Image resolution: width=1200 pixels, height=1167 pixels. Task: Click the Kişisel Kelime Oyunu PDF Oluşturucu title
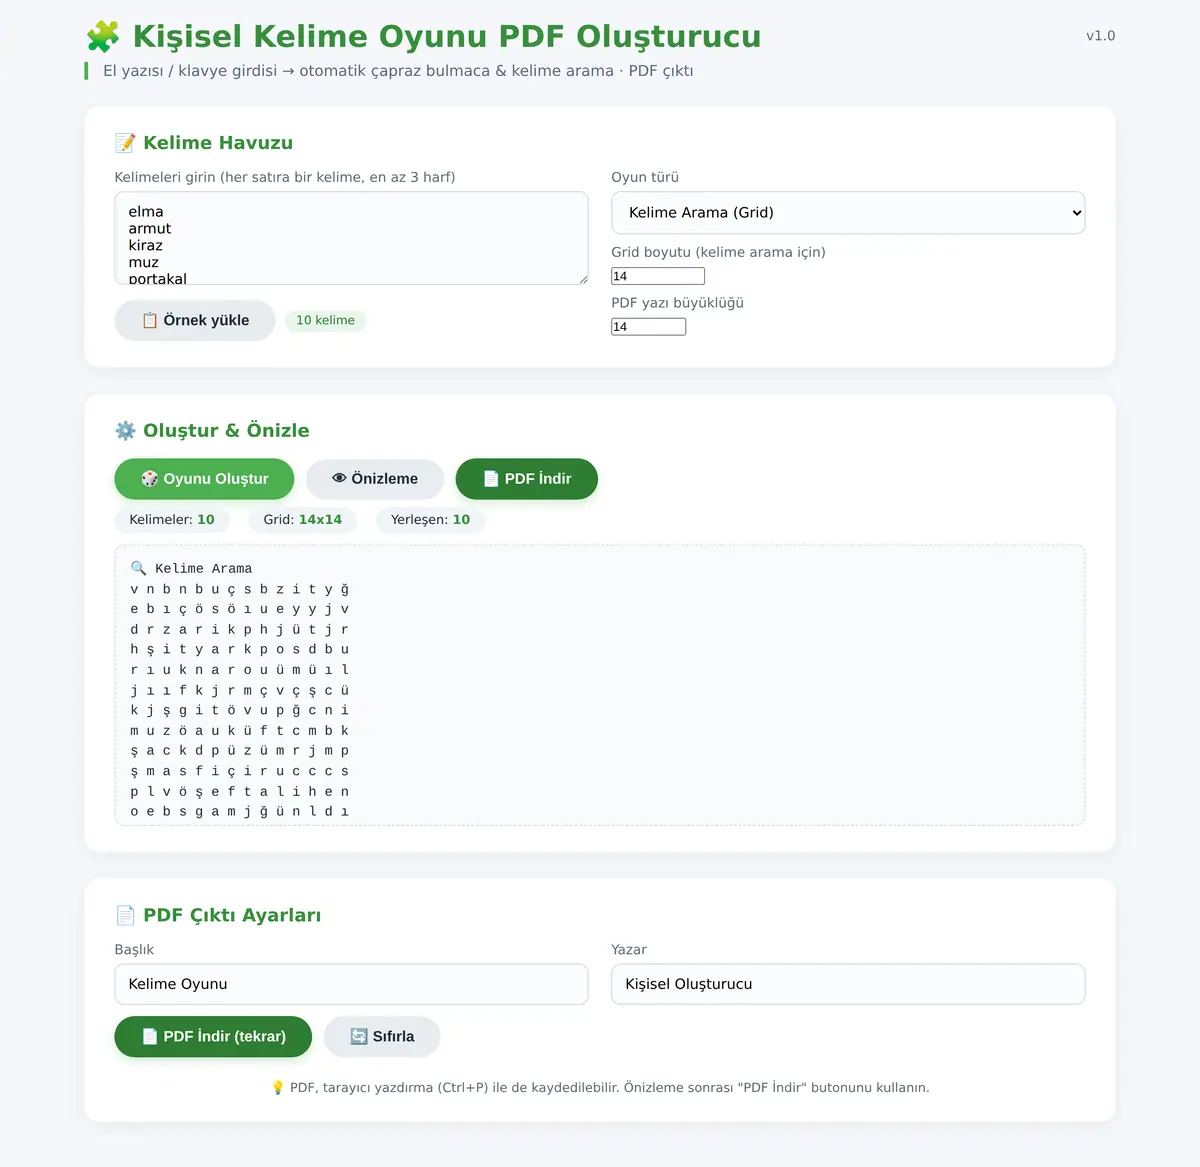pos(447,37)
